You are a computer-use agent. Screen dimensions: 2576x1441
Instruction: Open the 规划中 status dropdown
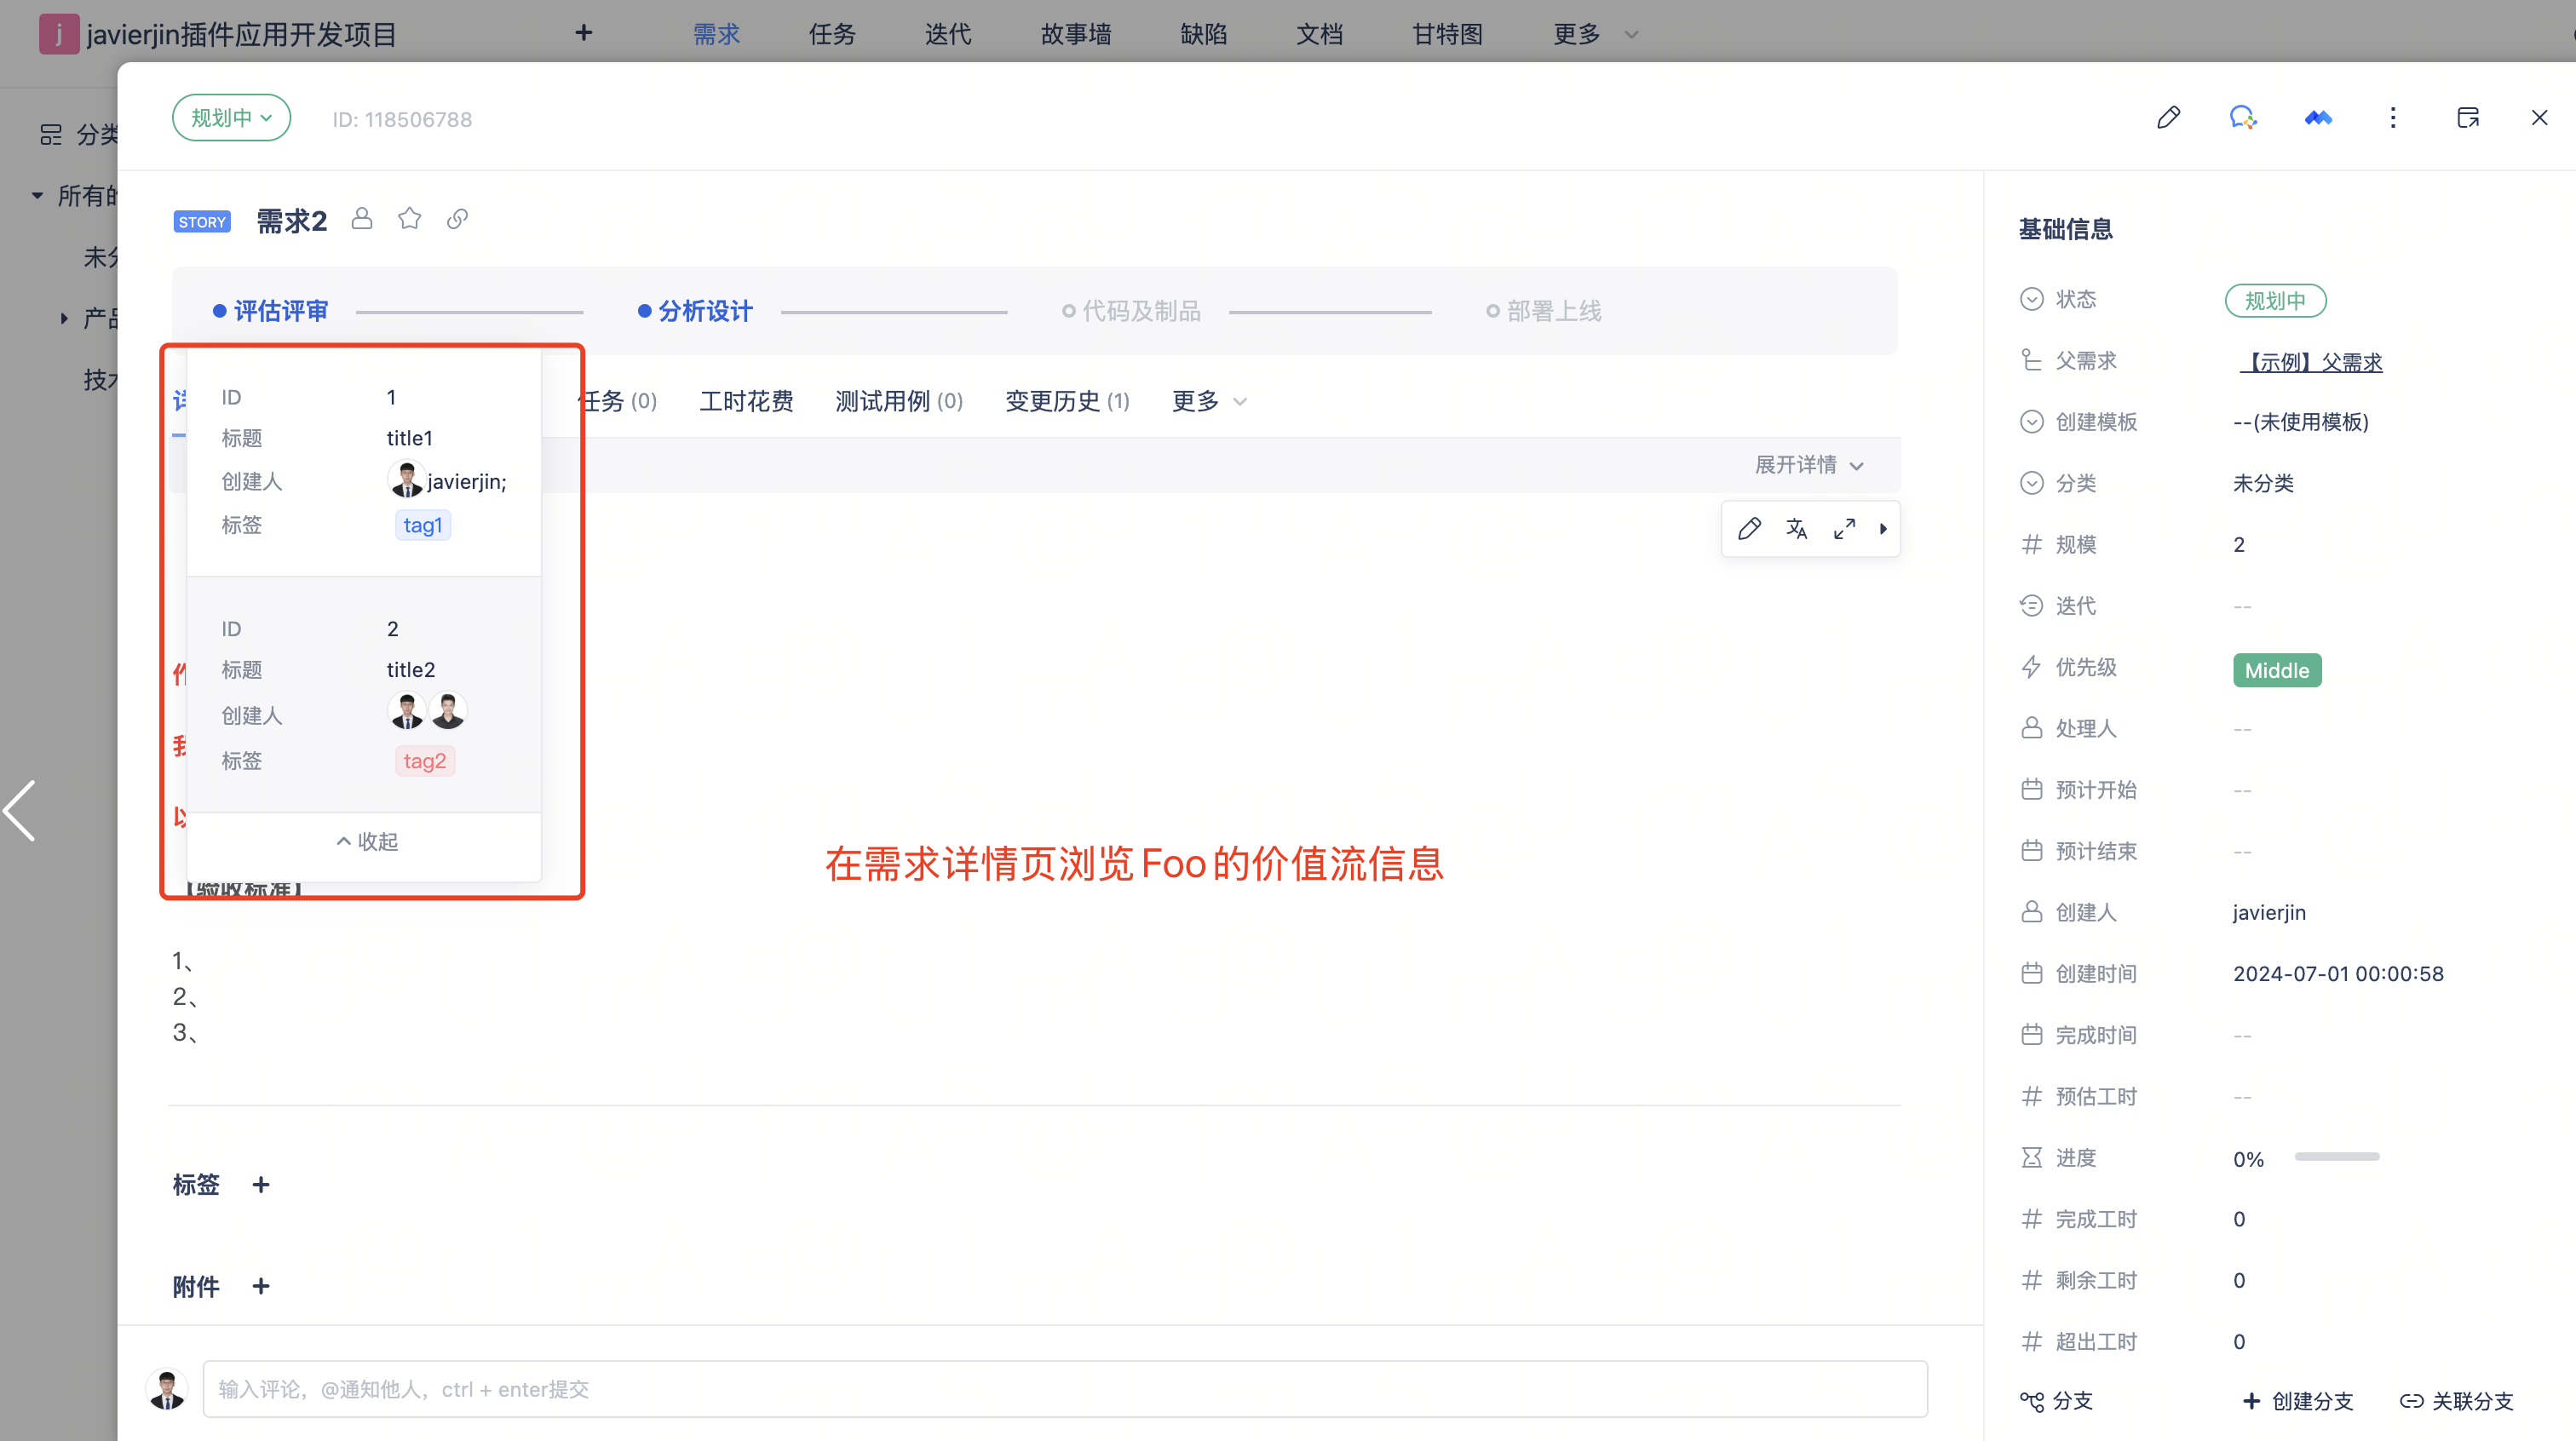click(x=231, y=118)
